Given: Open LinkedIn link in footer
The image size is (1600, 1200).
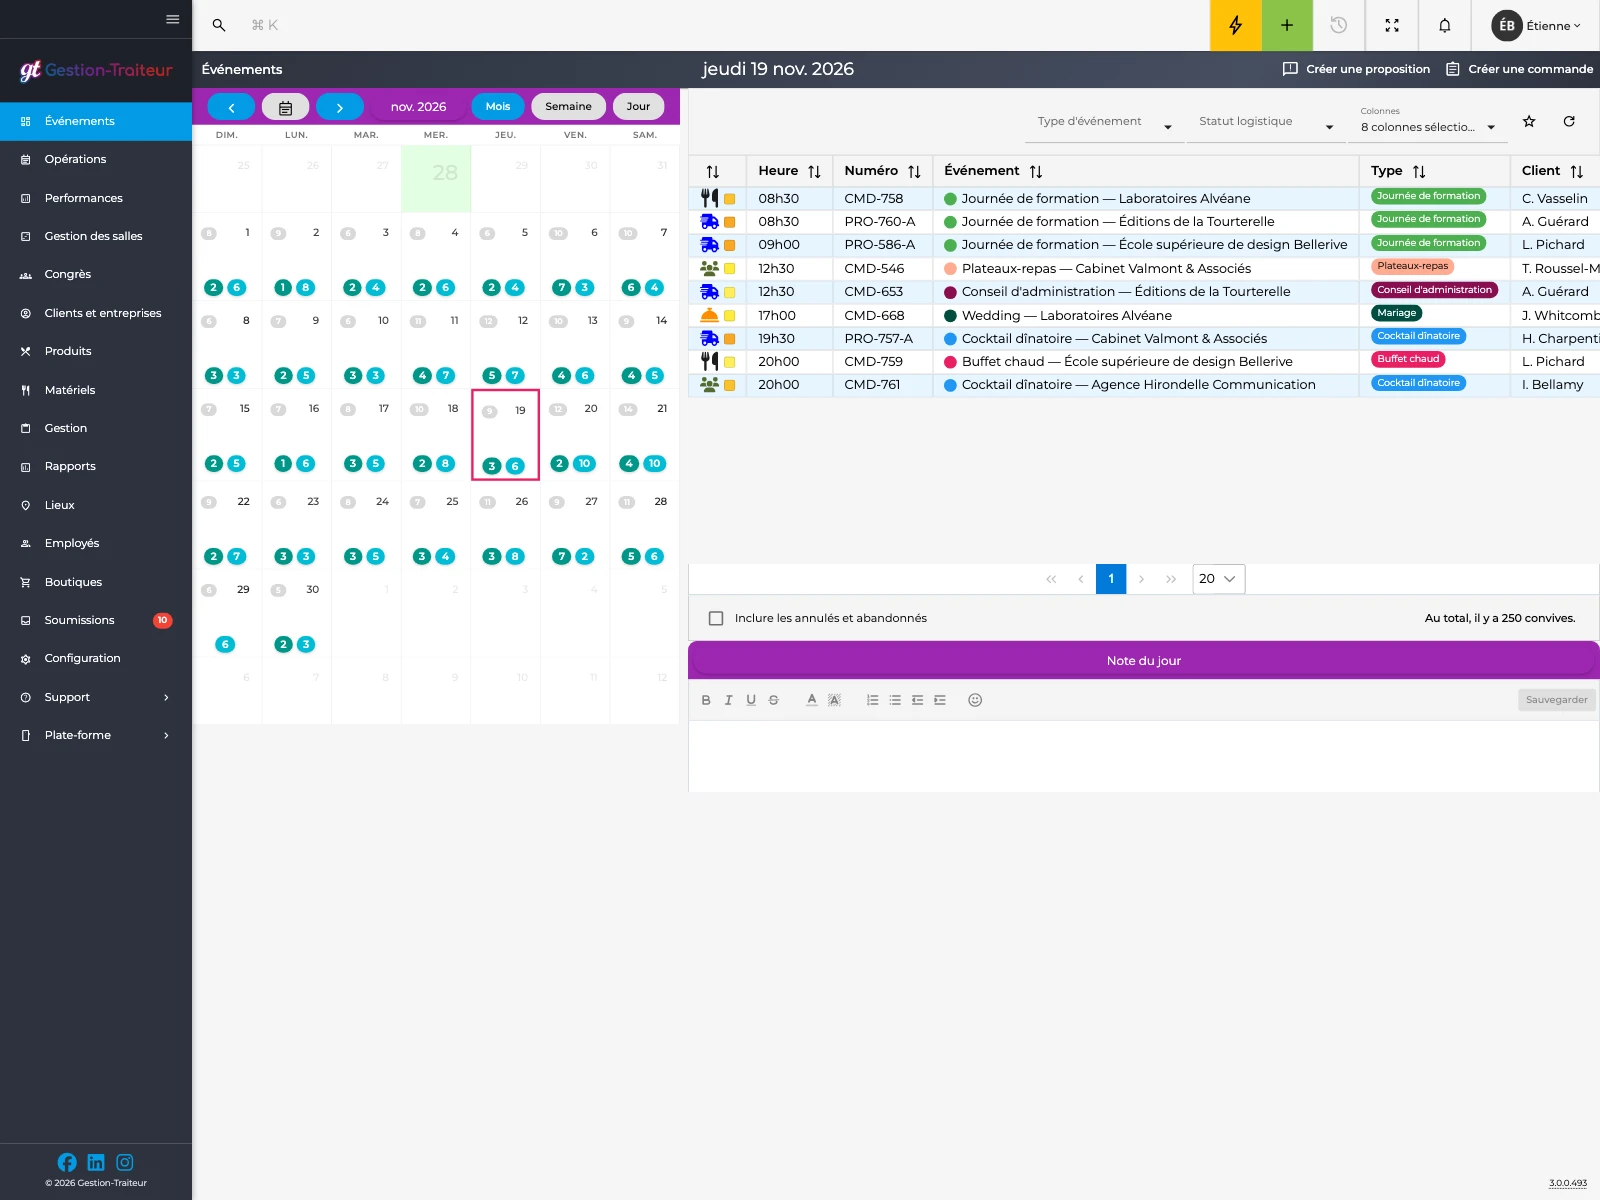Looking at the screenshot, I should (x=96, y=1162).
